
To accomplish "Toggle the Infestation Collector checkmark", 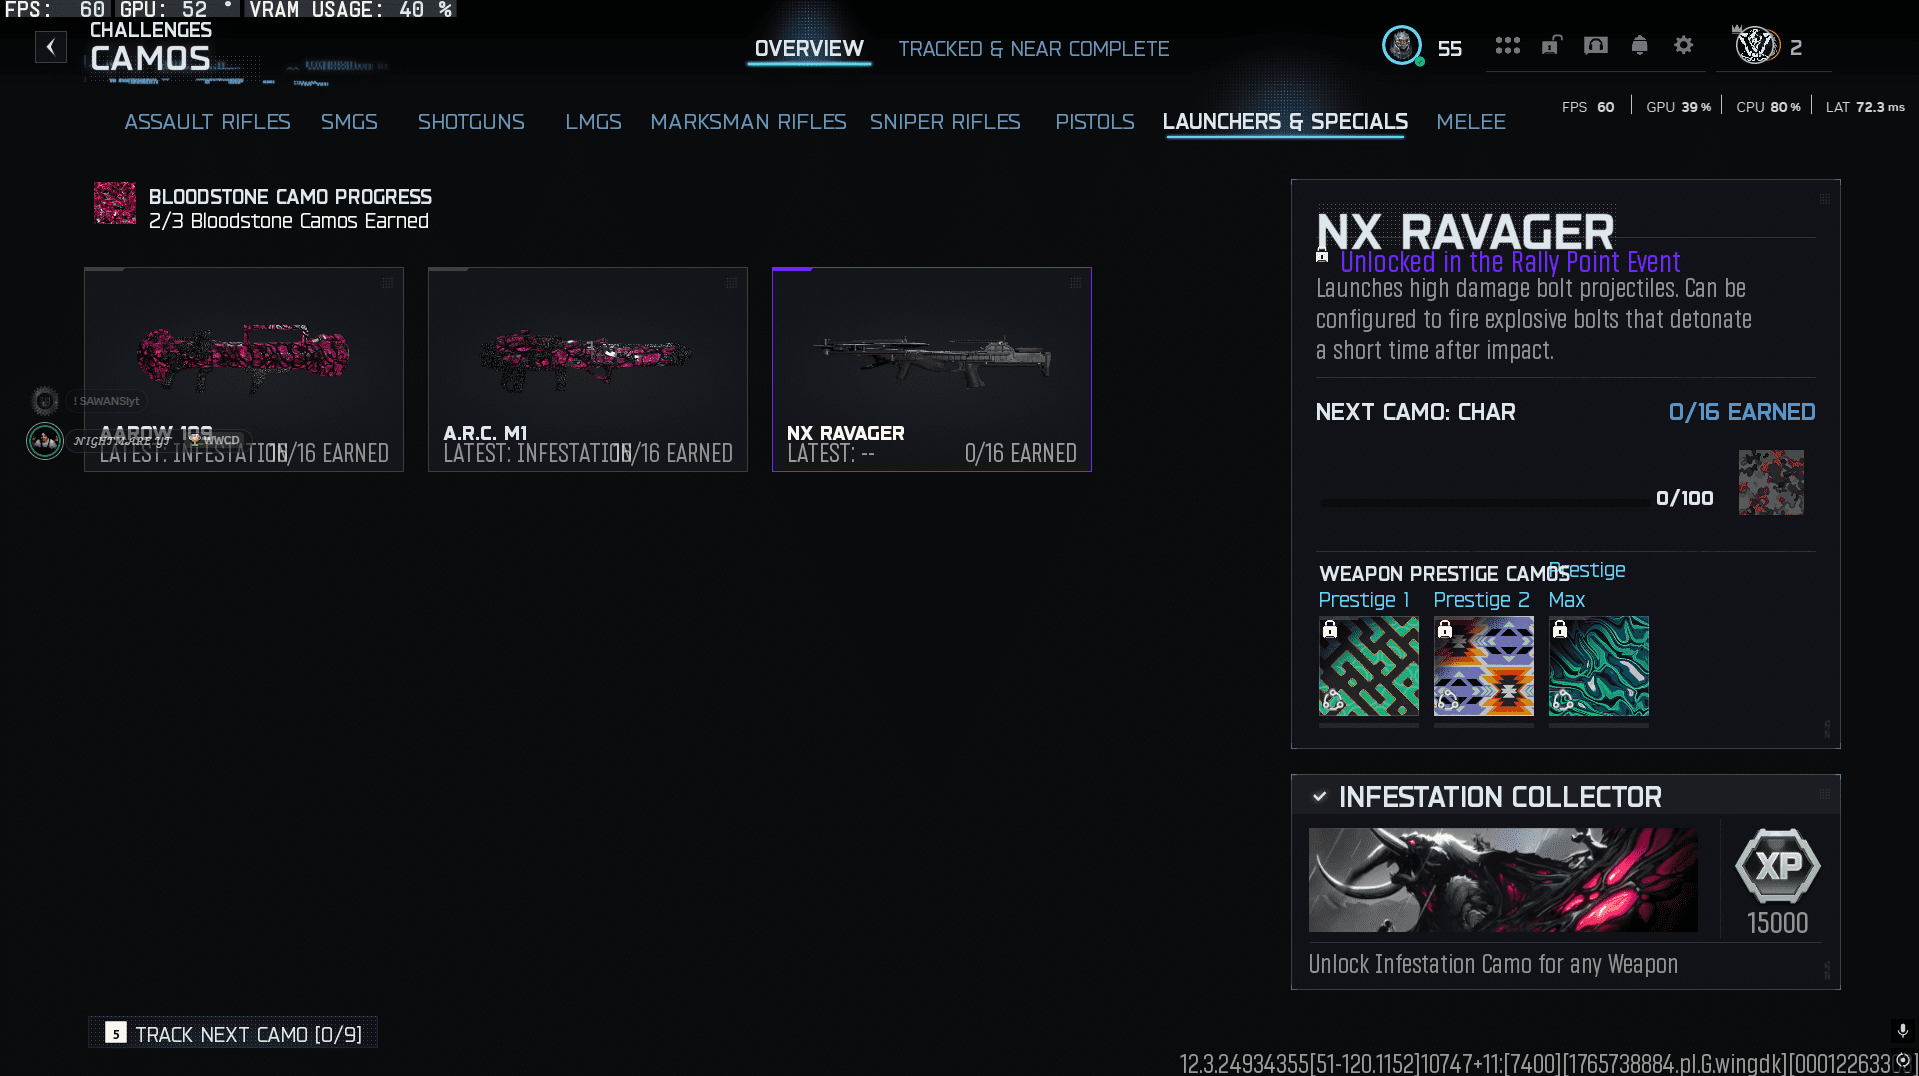I will [x=1320, y=797].
